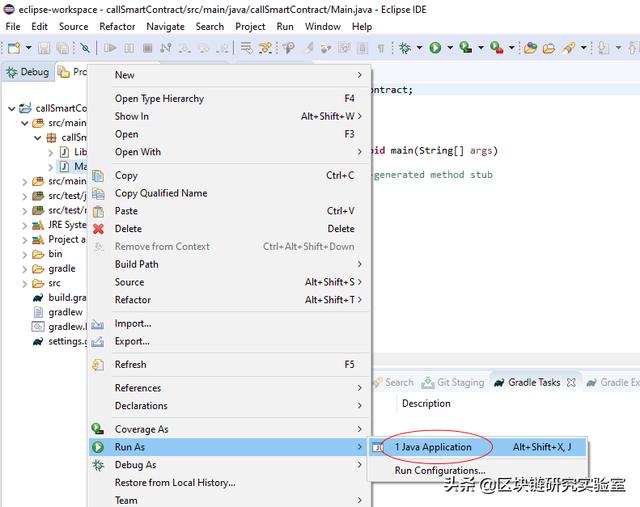Choose Copy Qualified Name menu entry
The height and width of the screenshot is (507, 640).
click(x=228, y=193)
